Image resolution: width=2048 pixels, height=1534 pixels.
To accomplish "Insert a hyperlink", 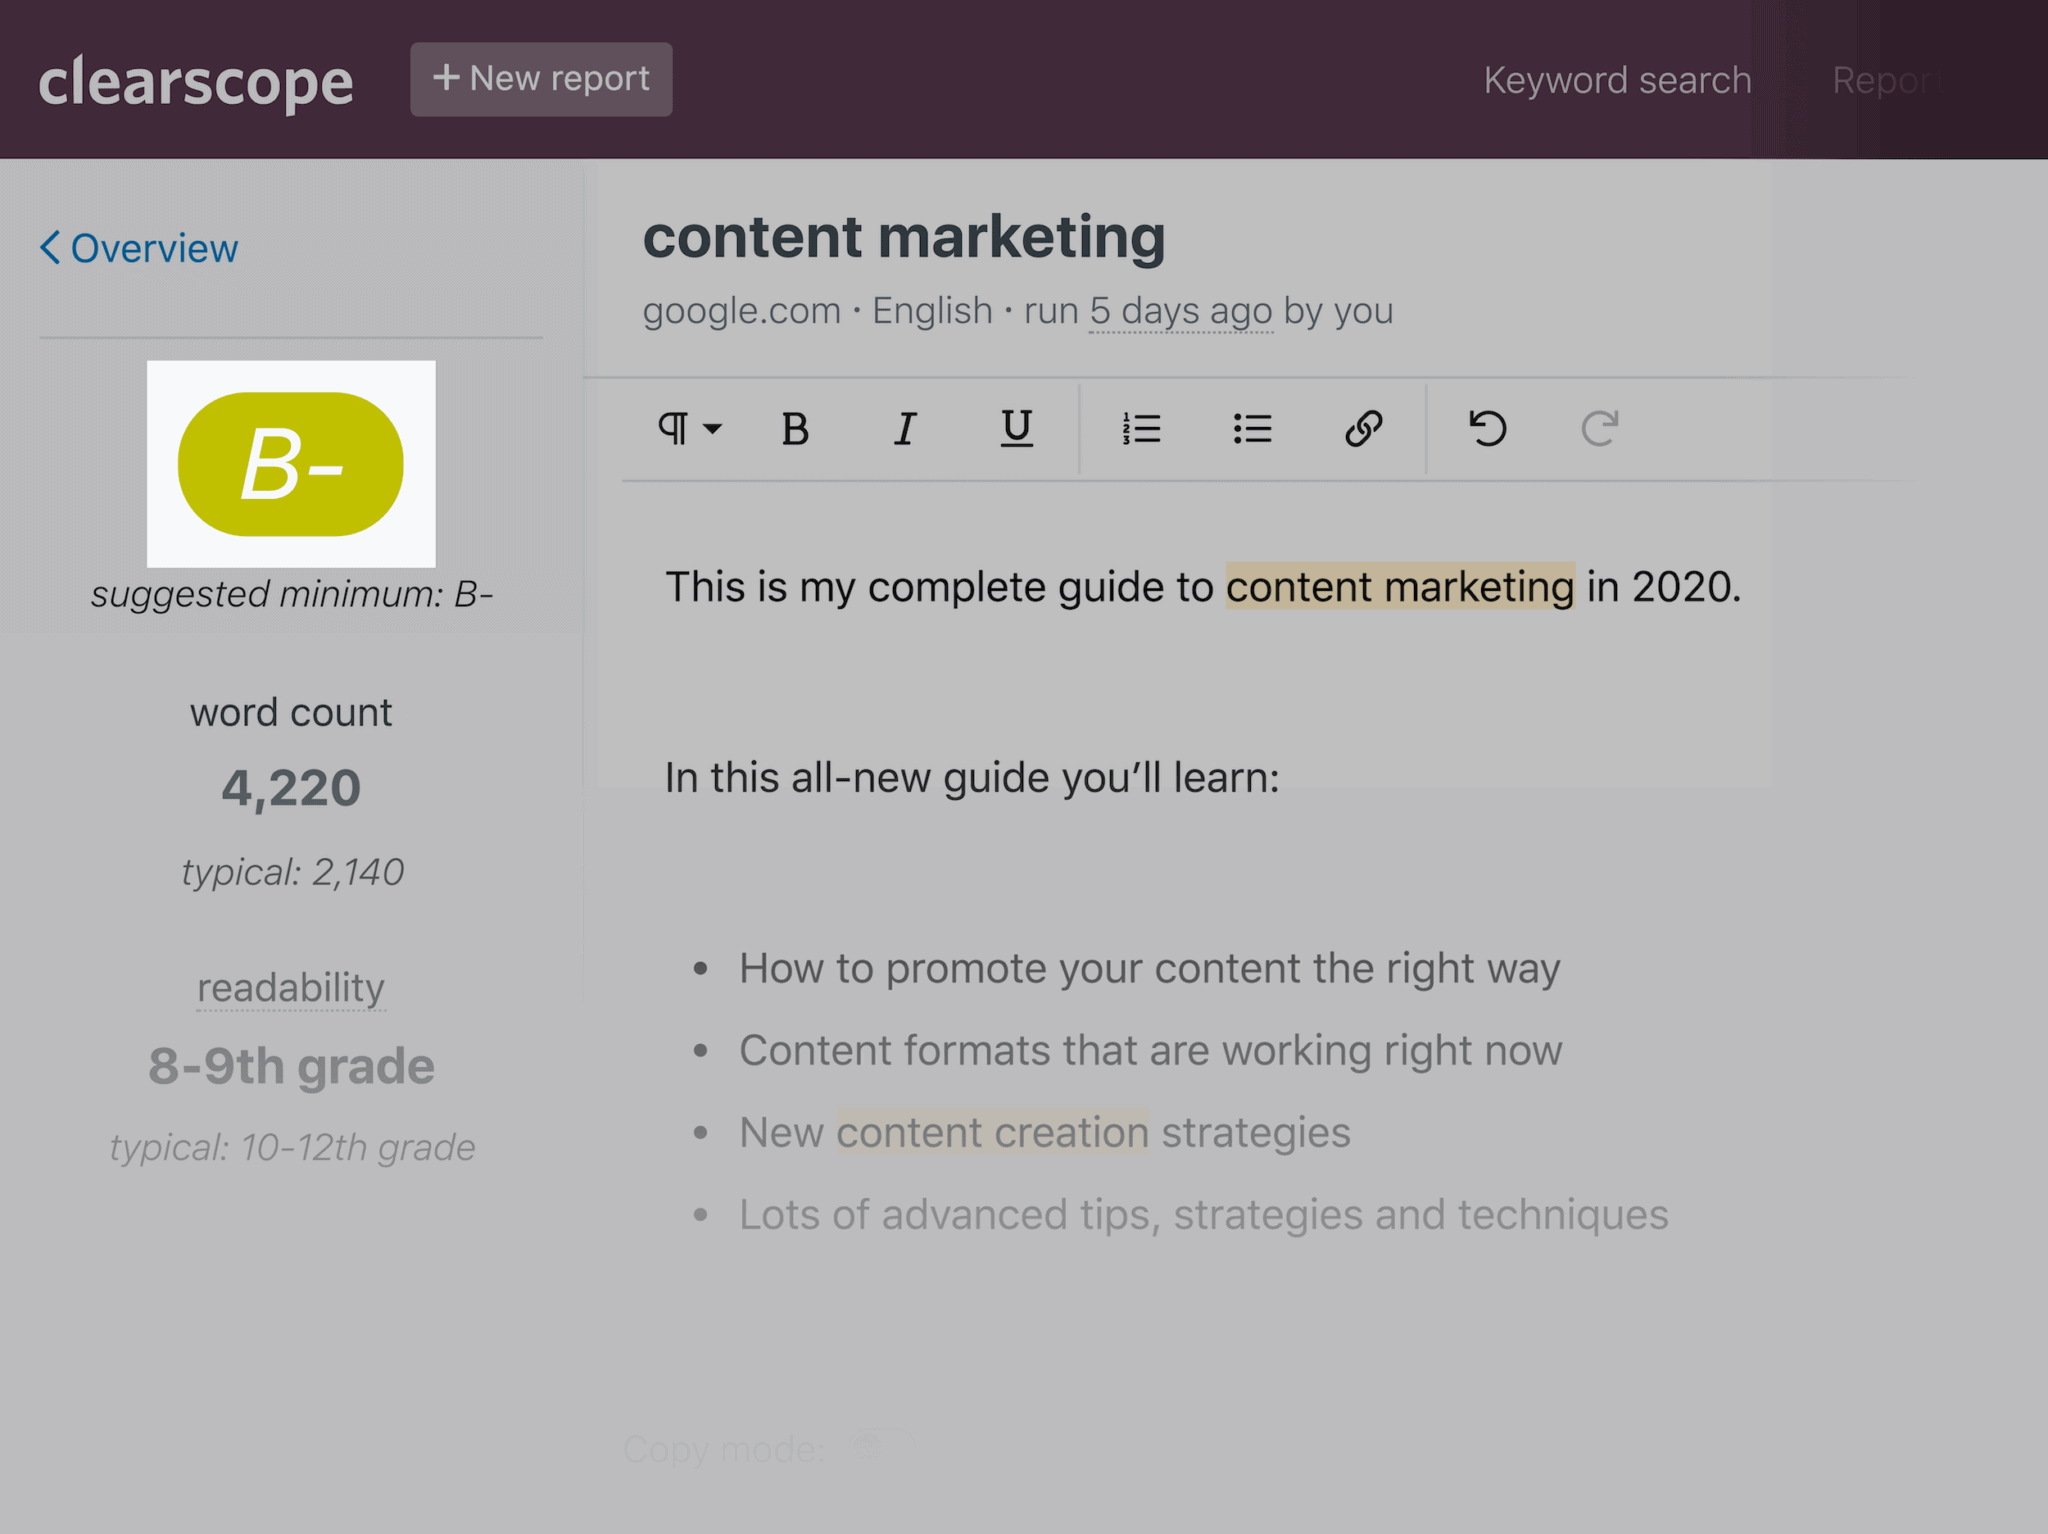I will click(1364, 429).
